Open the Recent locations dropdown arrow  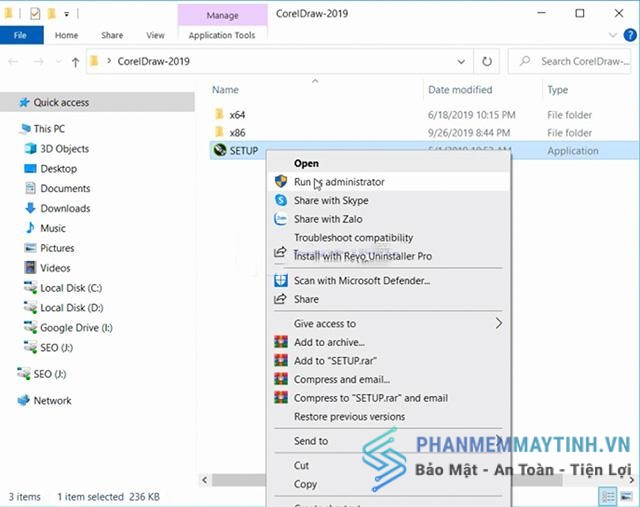pos(58,62)
